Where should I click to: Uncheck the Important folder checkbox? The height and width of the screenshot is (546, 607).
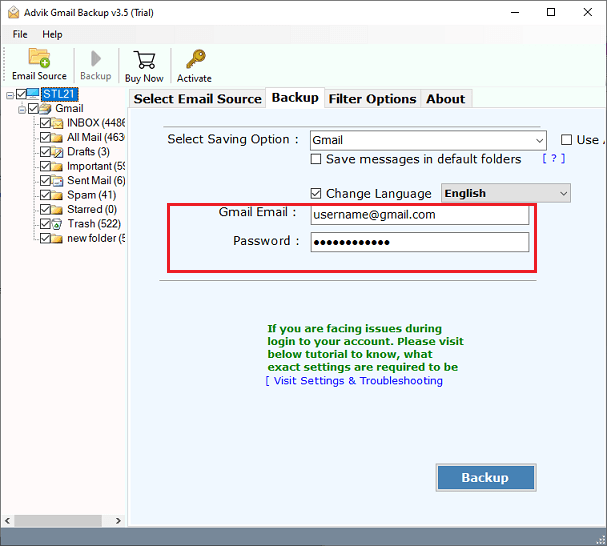pos(45,167)
